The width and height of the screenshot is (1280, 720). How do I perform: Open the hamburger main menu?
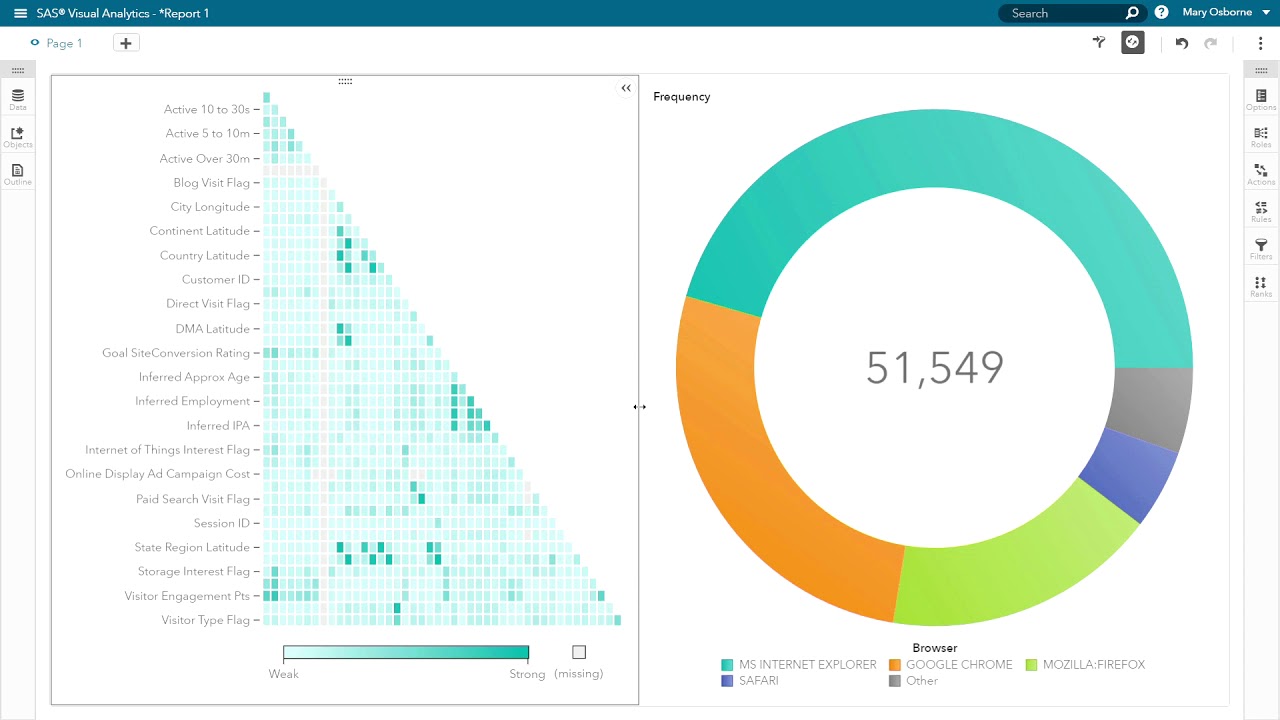click(20, 13)
